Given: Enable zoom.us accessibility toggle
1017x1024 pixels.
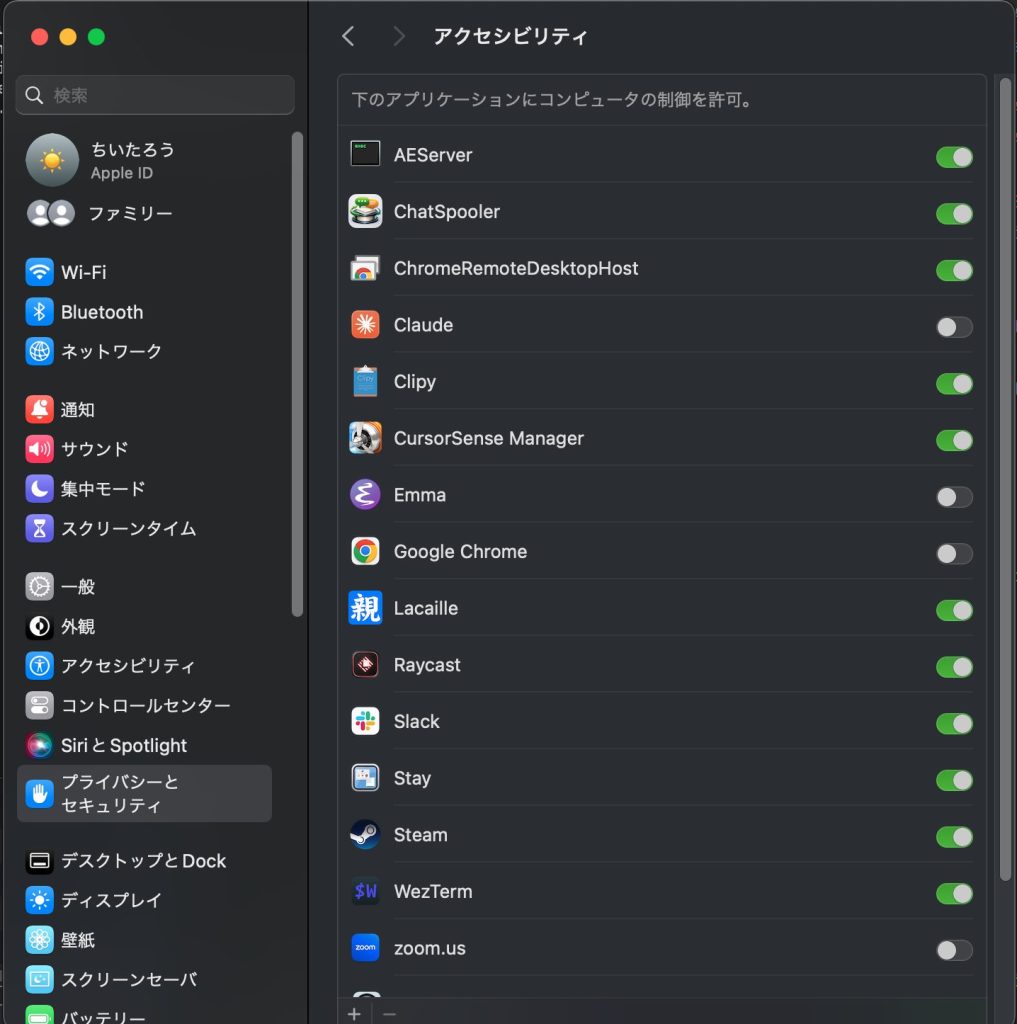Looking at the screenshot, I should pyautogui.click(x=954, y=950).
